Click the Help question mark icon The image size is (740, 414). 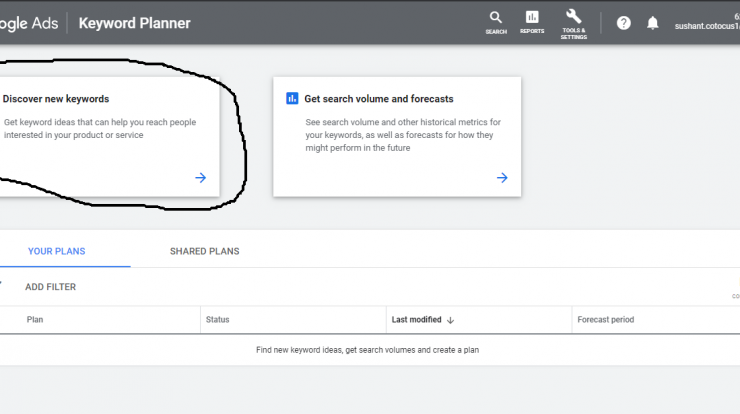click(623, 23)
